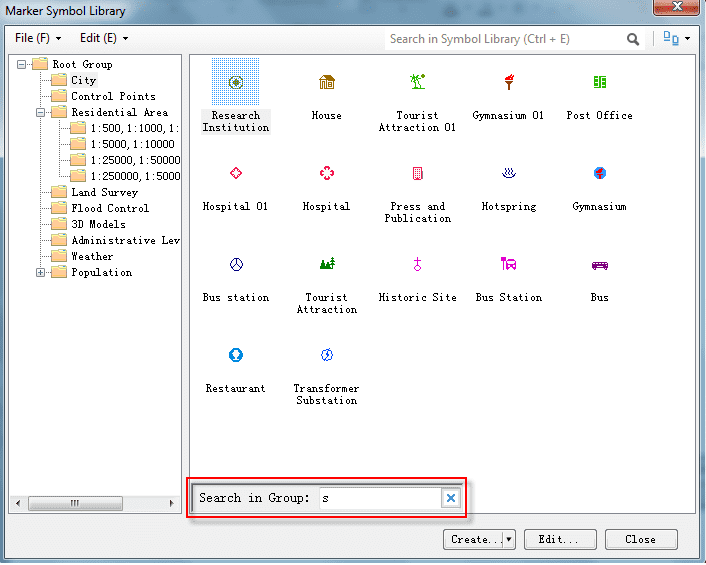The image size is (706, 565).
Task: Click the Close button
Action: coord(640,539)
